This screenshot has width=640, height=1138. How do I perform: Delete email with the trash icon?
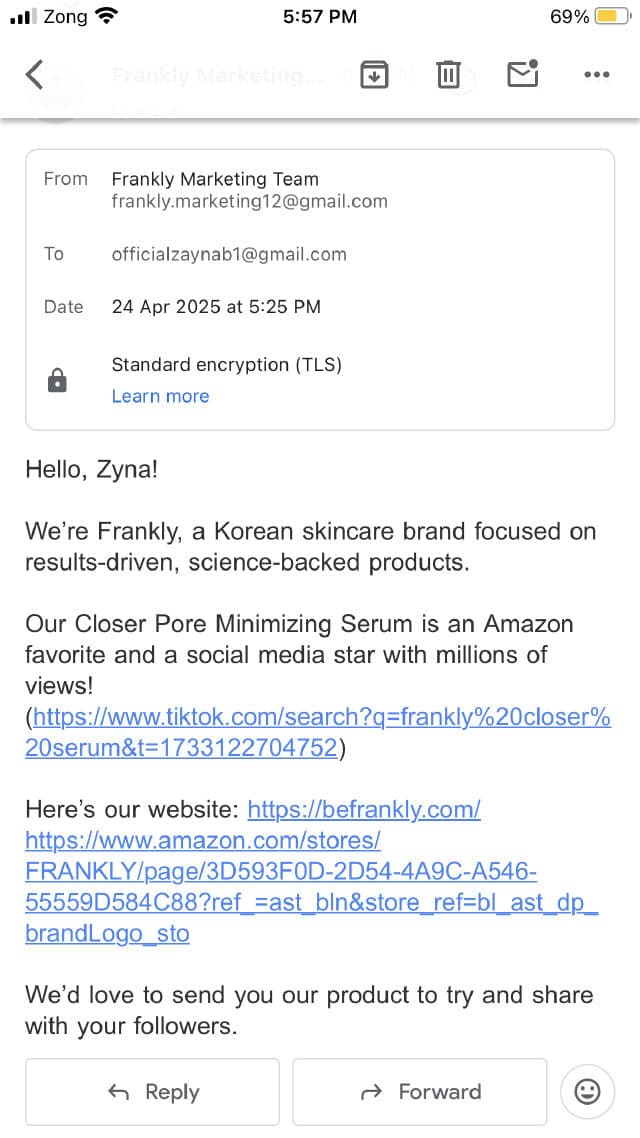(448, 74)
